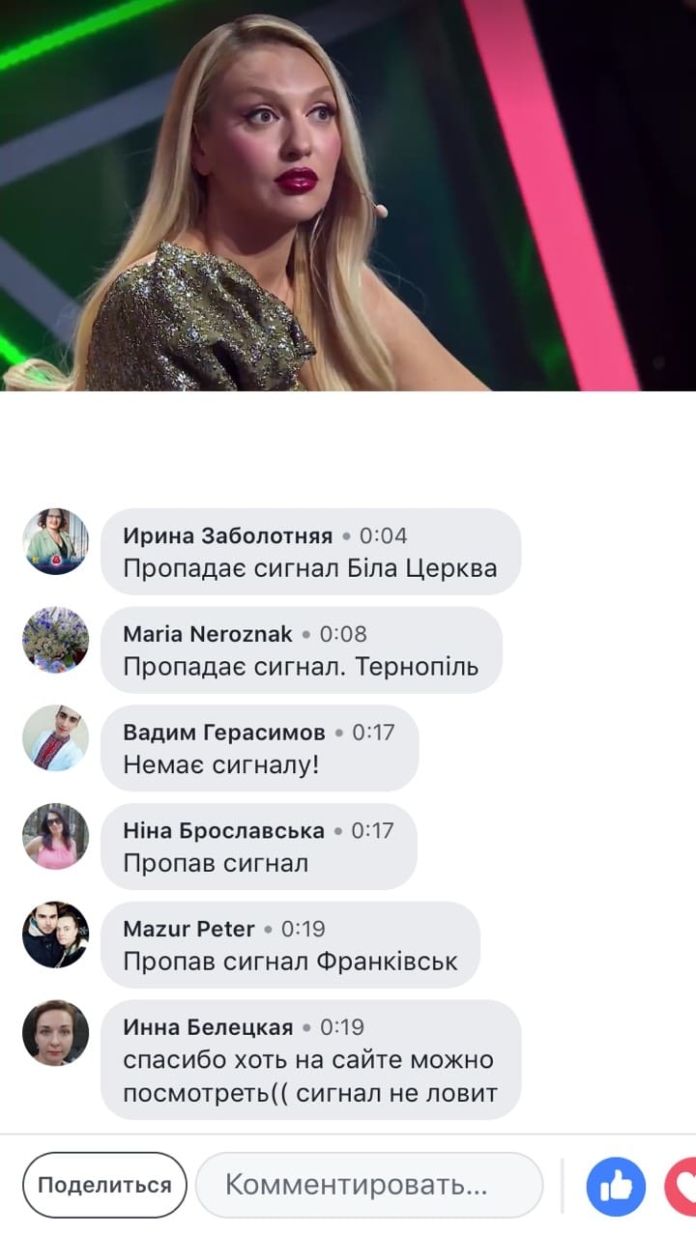Jump to 0:04 comment timestamp
The height and width of the screenshot is (1237, 696).
[x=383, y=536]
